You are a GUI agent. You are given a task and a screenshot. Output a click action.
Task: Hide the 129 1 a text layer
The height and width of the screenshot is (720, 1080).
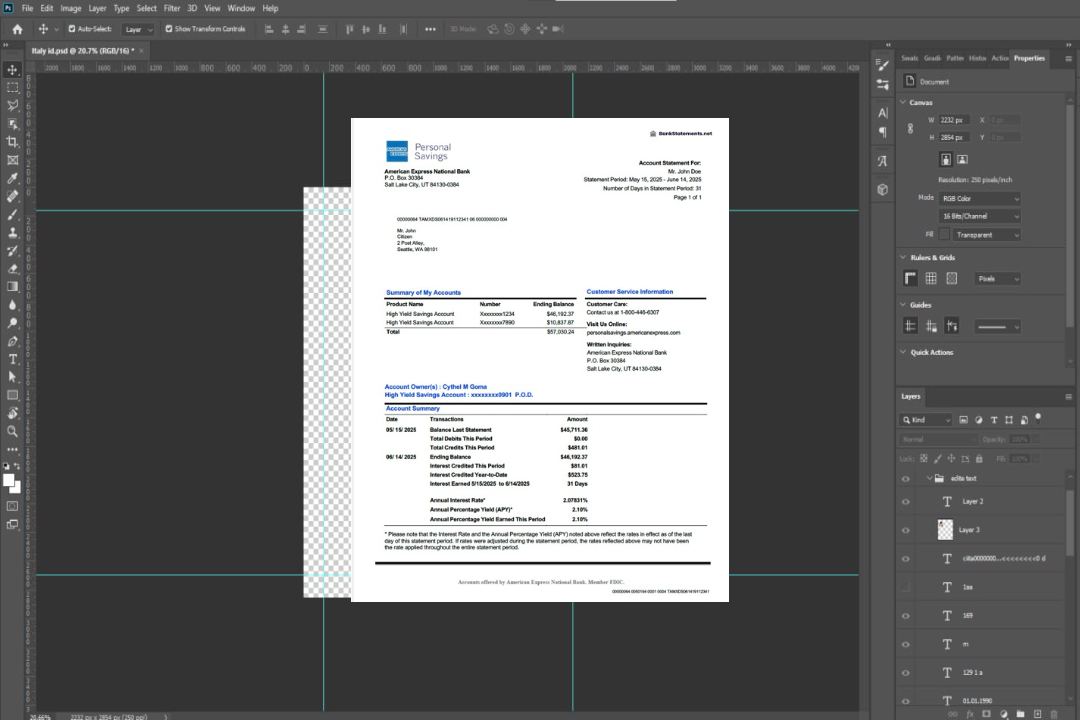click(x=906, y=673)
